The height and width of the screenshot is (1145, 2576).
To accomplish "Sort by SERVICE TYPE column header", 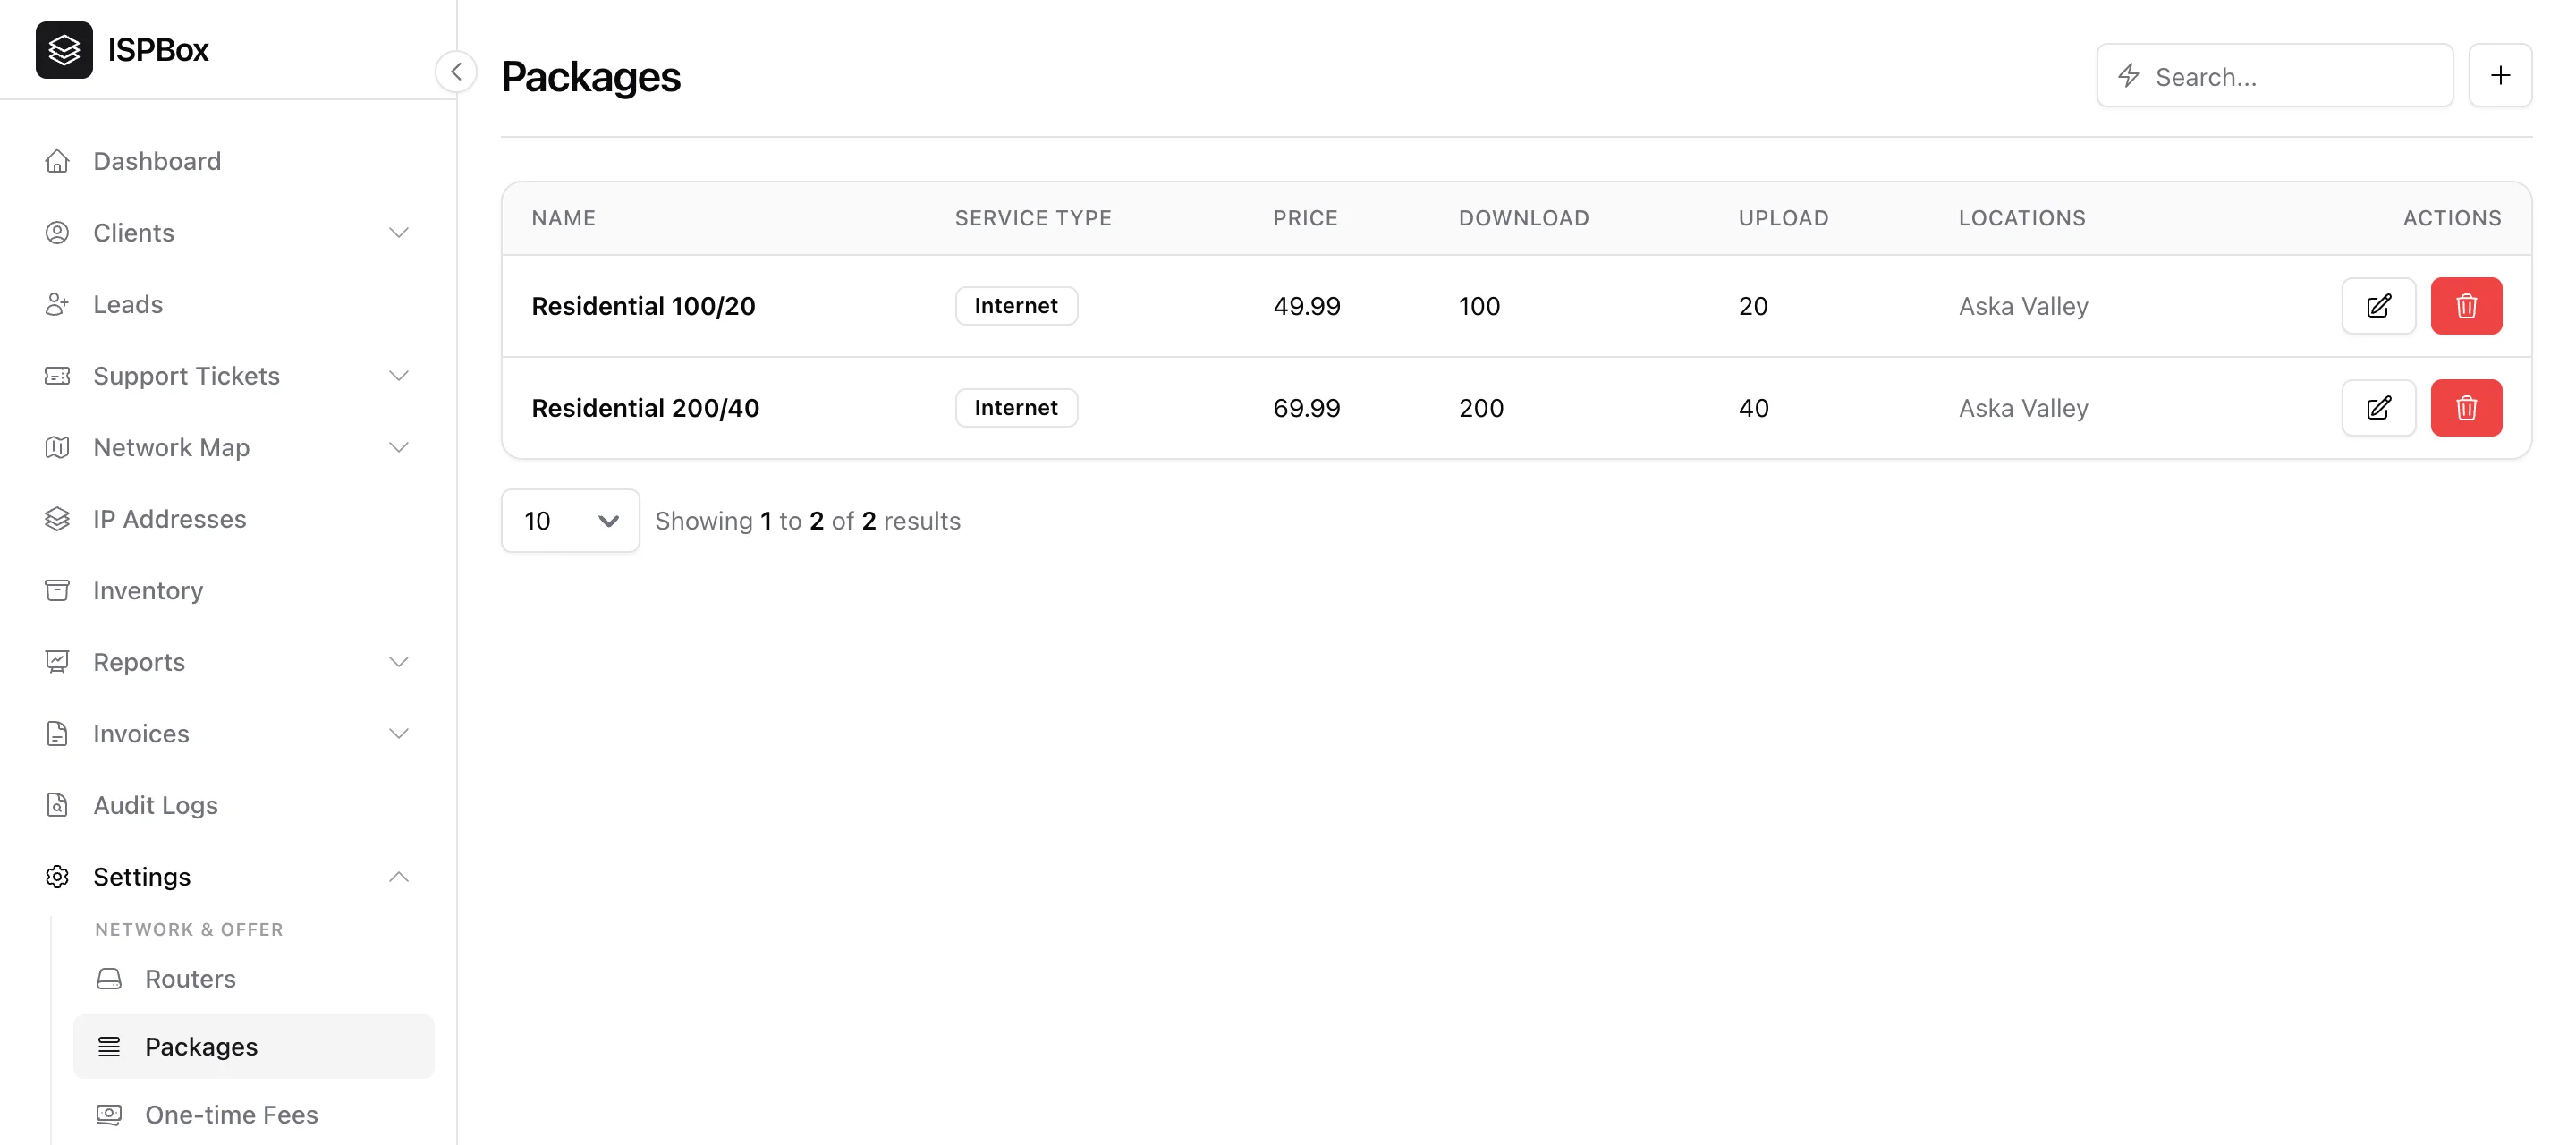I will [x=1033, y=218].
